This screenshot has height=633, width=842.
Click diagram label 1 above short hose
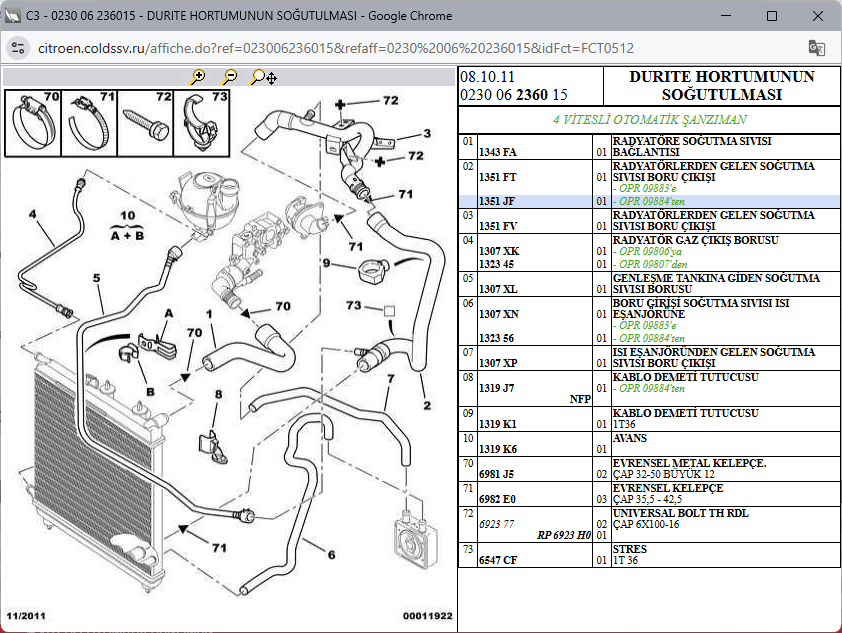tap(209, 314)
